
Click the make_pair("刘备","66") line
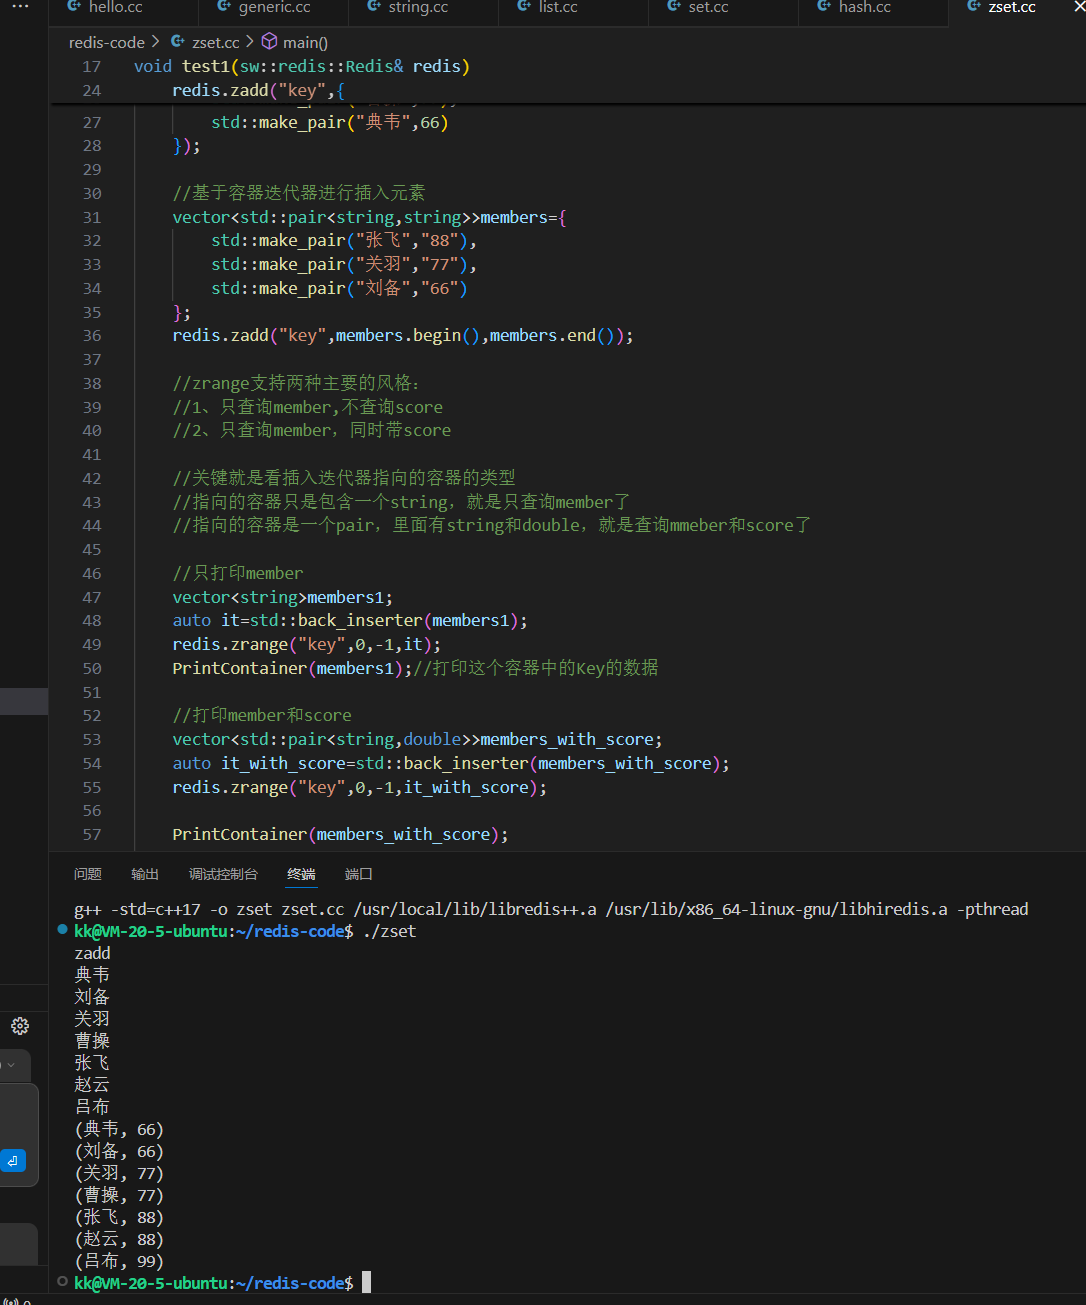coord(339,289)
